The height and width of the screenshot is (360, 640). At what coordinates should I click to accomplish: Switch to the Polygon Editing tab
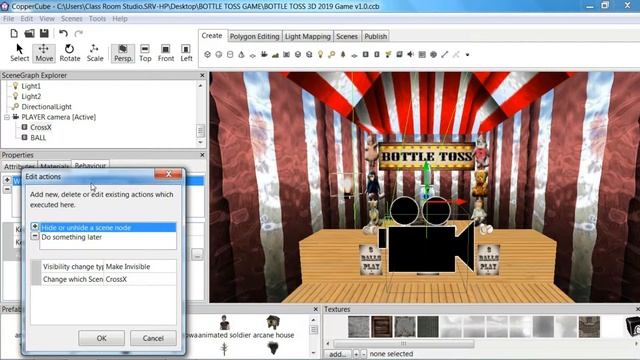coord(254,36)
